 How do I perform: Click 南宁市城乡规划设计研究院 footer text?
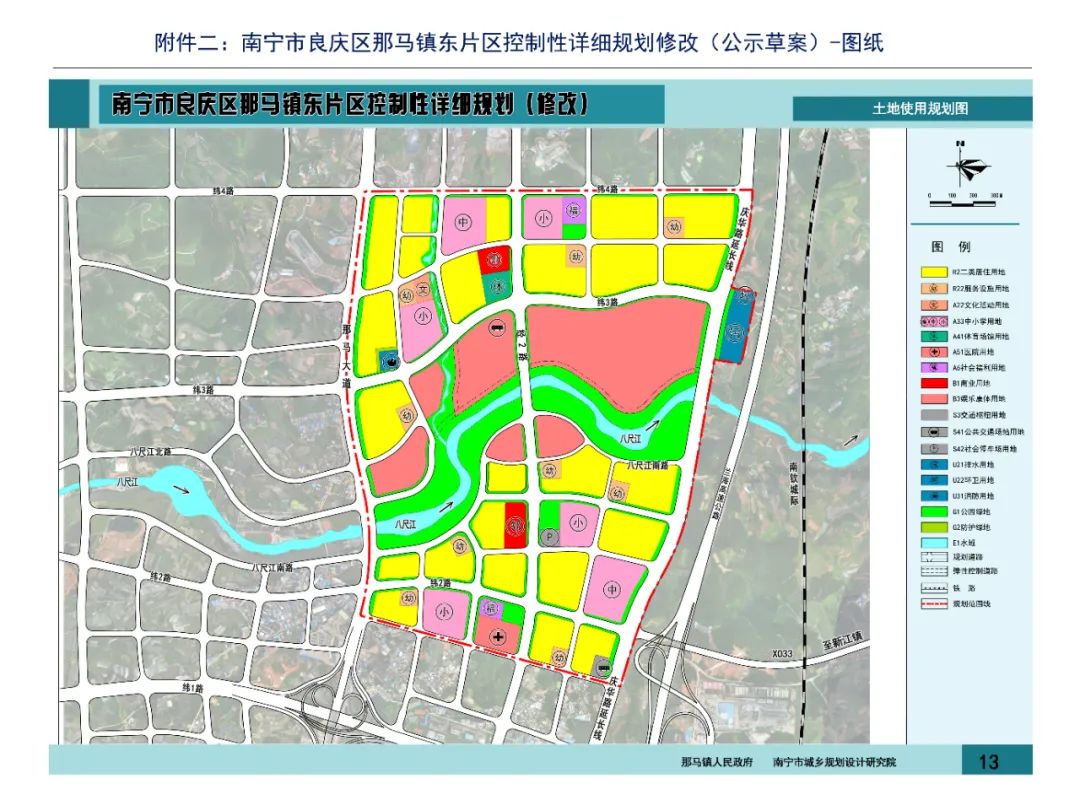(x=834, y=762)
